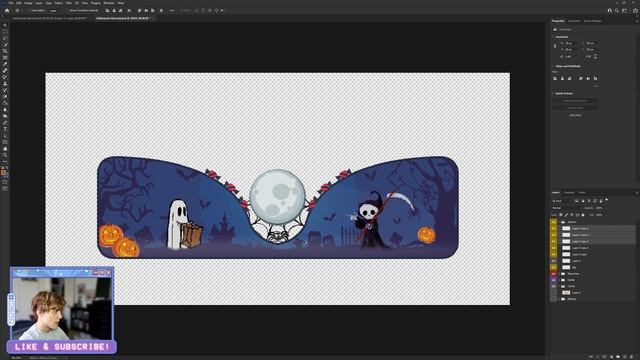Toggle Quick Mask mode icon
640x360 pixels.
5,182
